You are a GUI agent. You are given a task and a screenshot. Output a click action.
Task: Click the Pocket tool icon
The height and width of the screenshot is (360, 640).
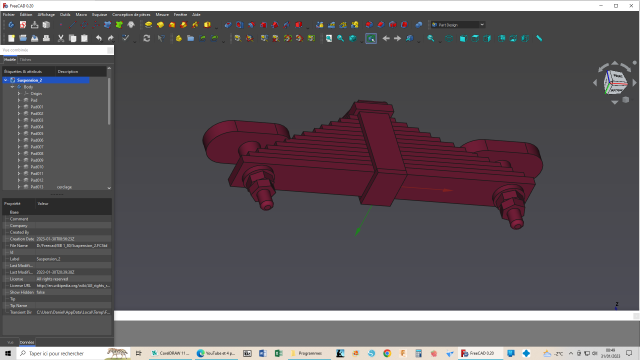(228, 25)
